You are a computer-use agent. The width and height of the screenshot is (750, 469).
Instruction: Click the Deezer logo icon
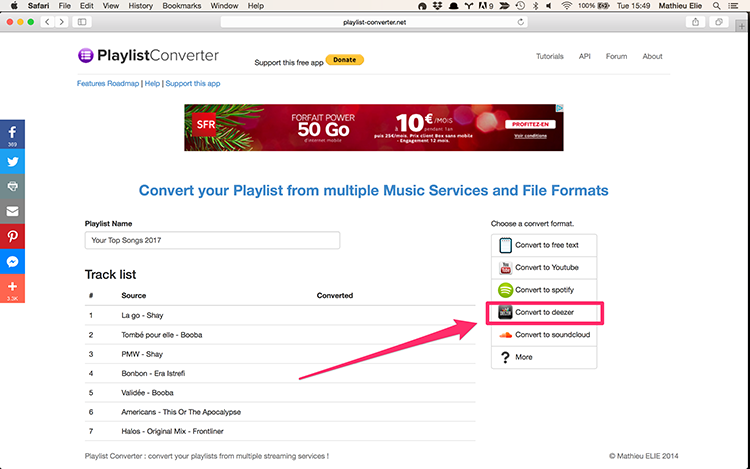[x=505, y=312]
